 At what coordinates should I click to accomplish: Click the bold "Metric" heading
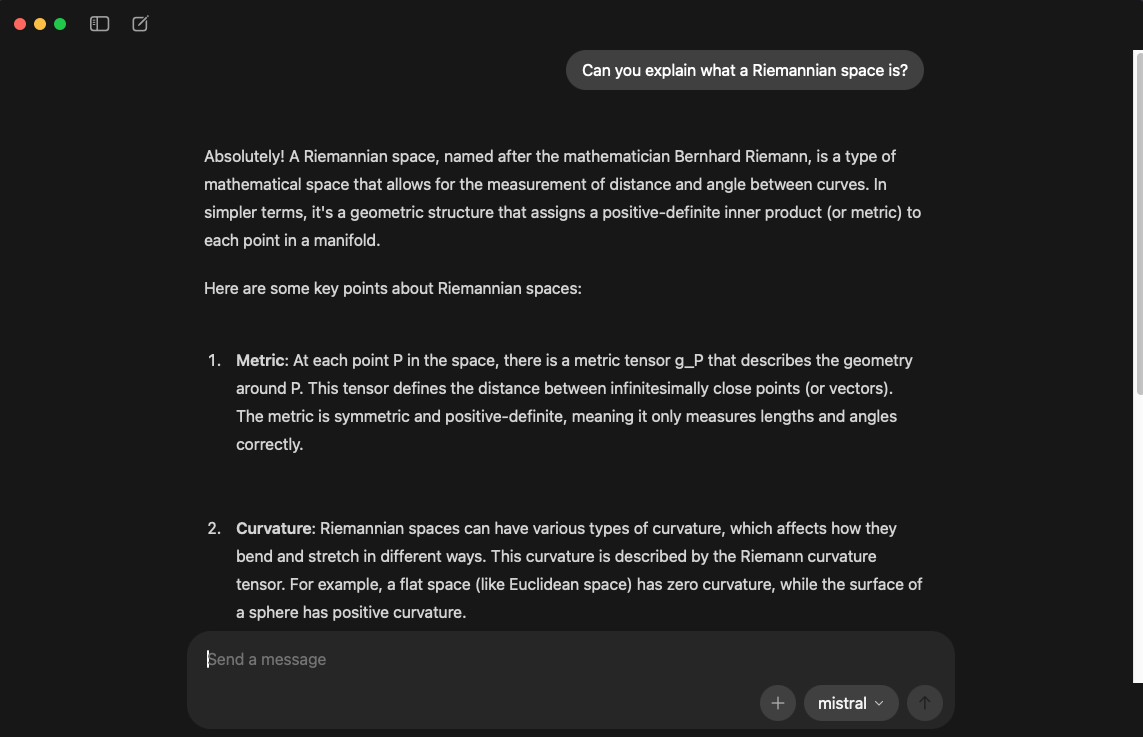point(260,360)
